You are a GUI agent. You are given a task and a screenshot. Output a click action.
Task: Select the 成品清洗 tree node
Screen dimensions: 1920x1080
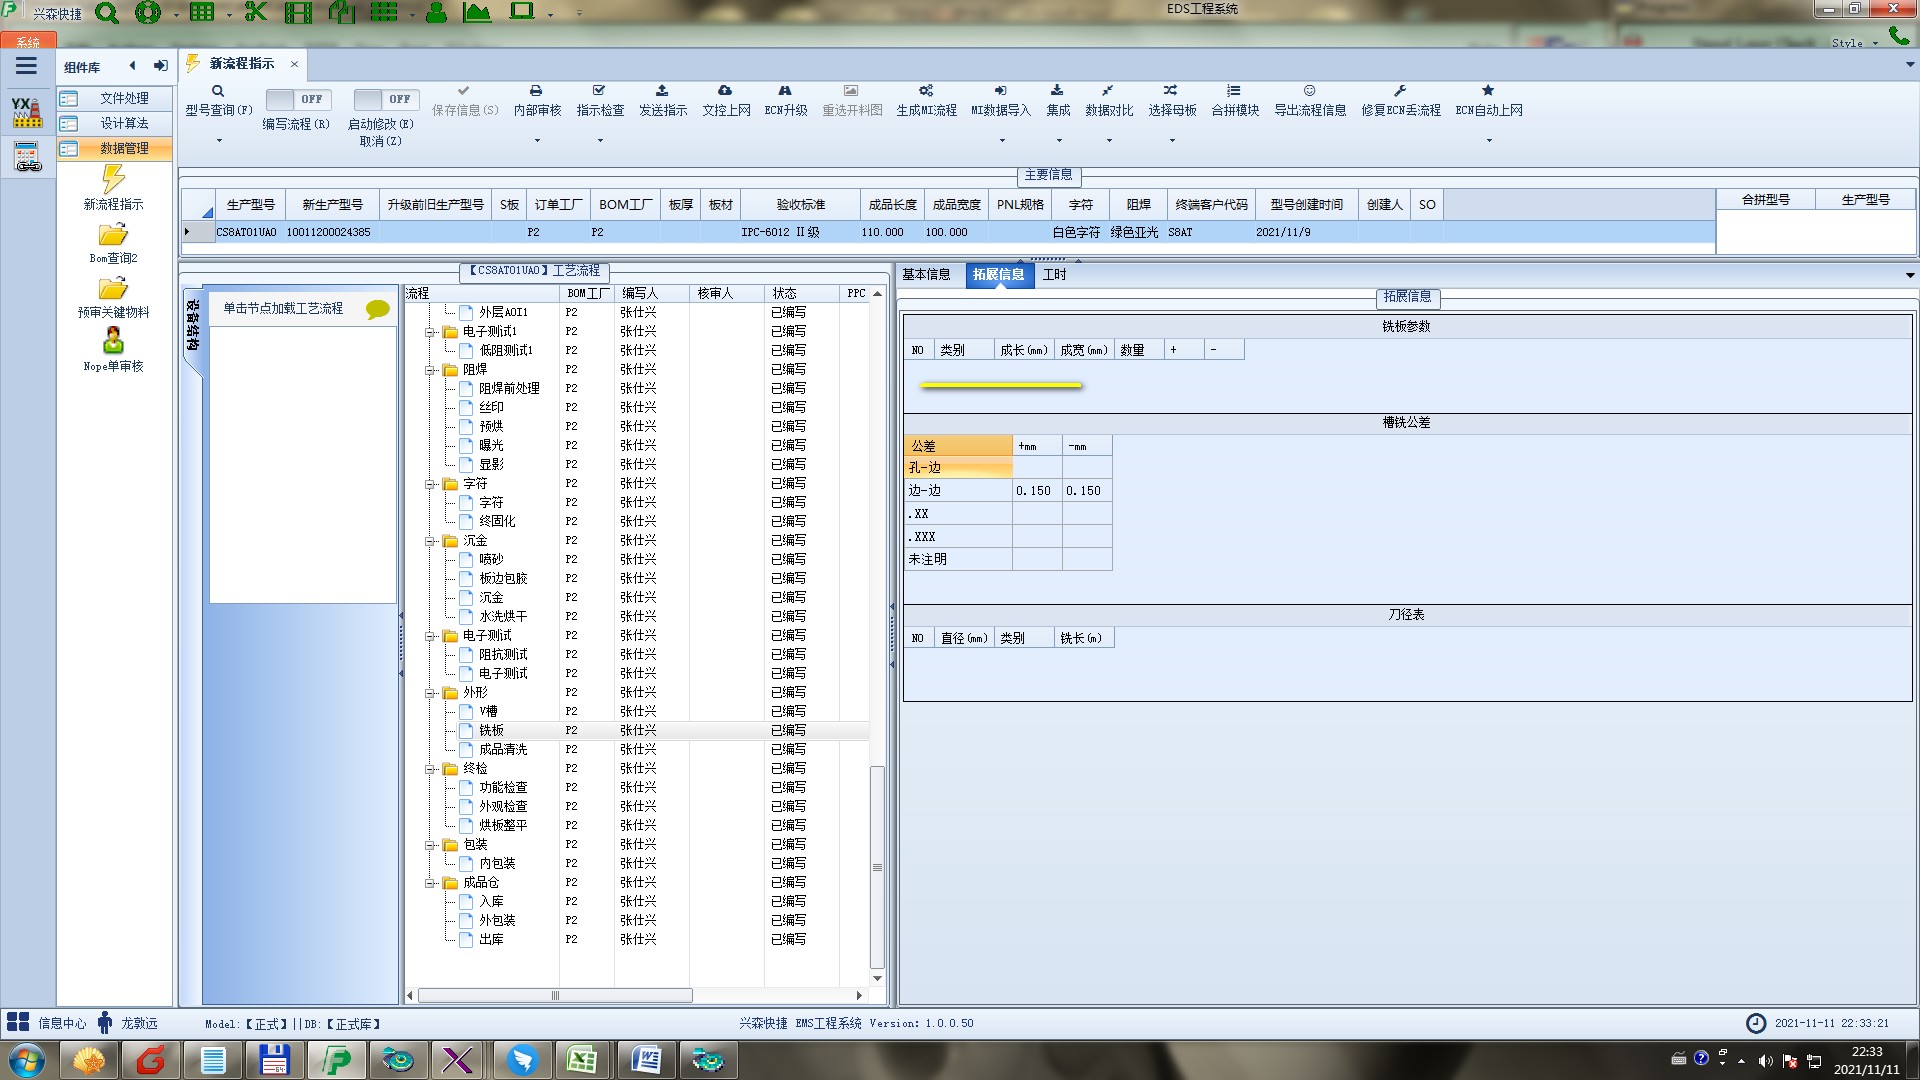click(502, 749)
